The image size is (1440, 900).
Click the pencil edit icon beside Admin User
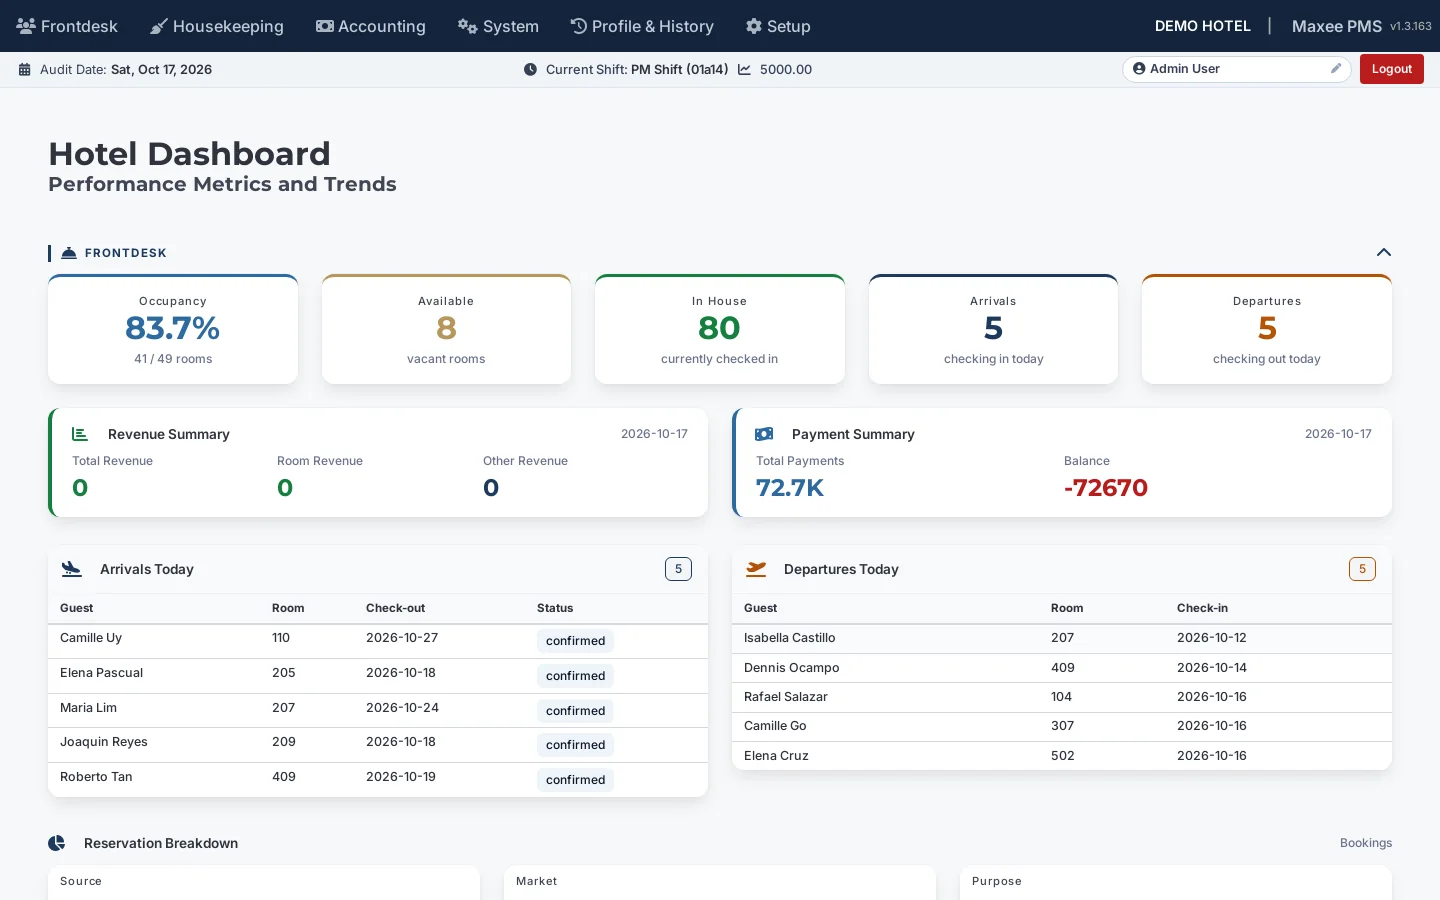point(1335,69)
